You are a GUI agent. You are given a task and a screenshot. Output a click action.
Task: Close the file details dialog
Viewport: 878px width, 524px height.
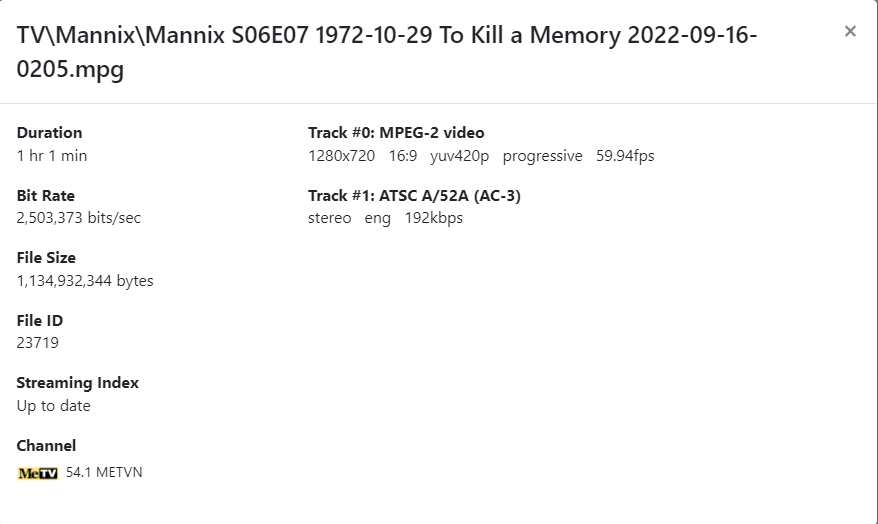click(x=850, y=31)
